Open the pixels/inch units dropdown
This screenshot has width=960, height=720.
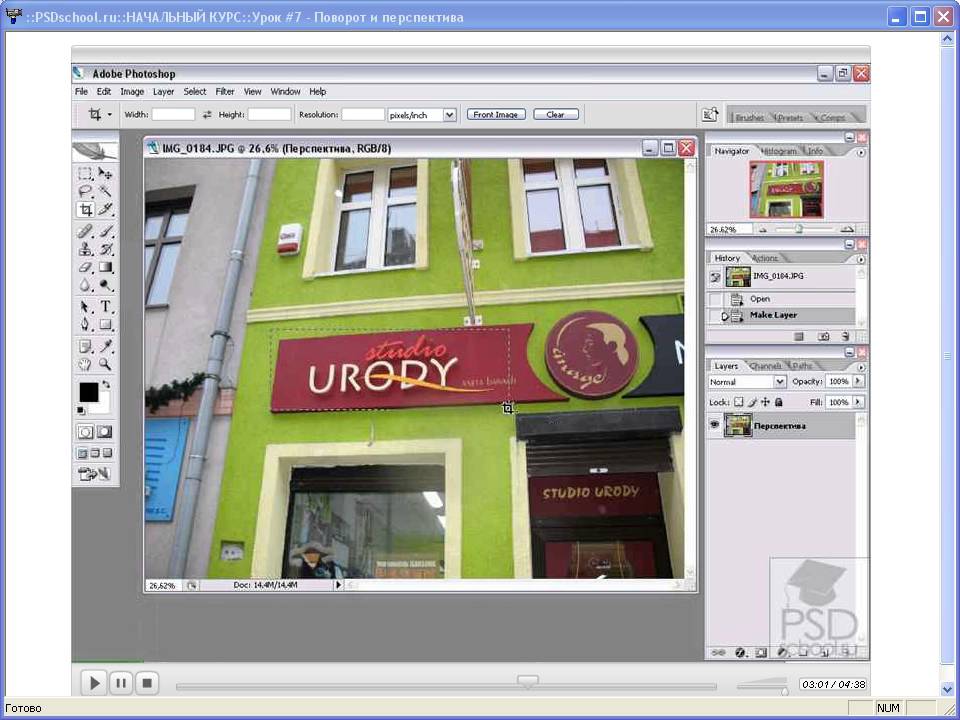[x=450, y=114]
